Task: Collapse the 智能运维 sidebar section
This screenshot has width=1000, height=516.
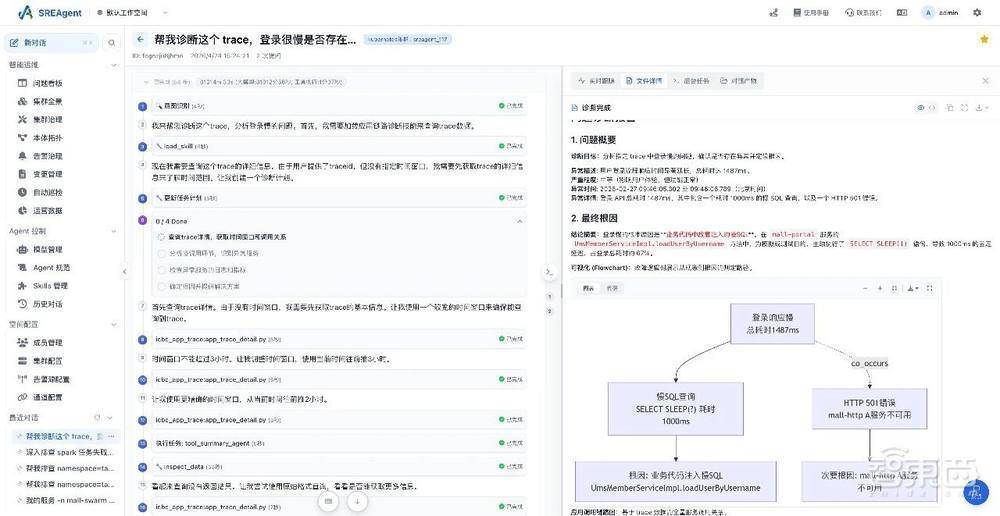Action: pyautogui.click(x=114, y=64)
